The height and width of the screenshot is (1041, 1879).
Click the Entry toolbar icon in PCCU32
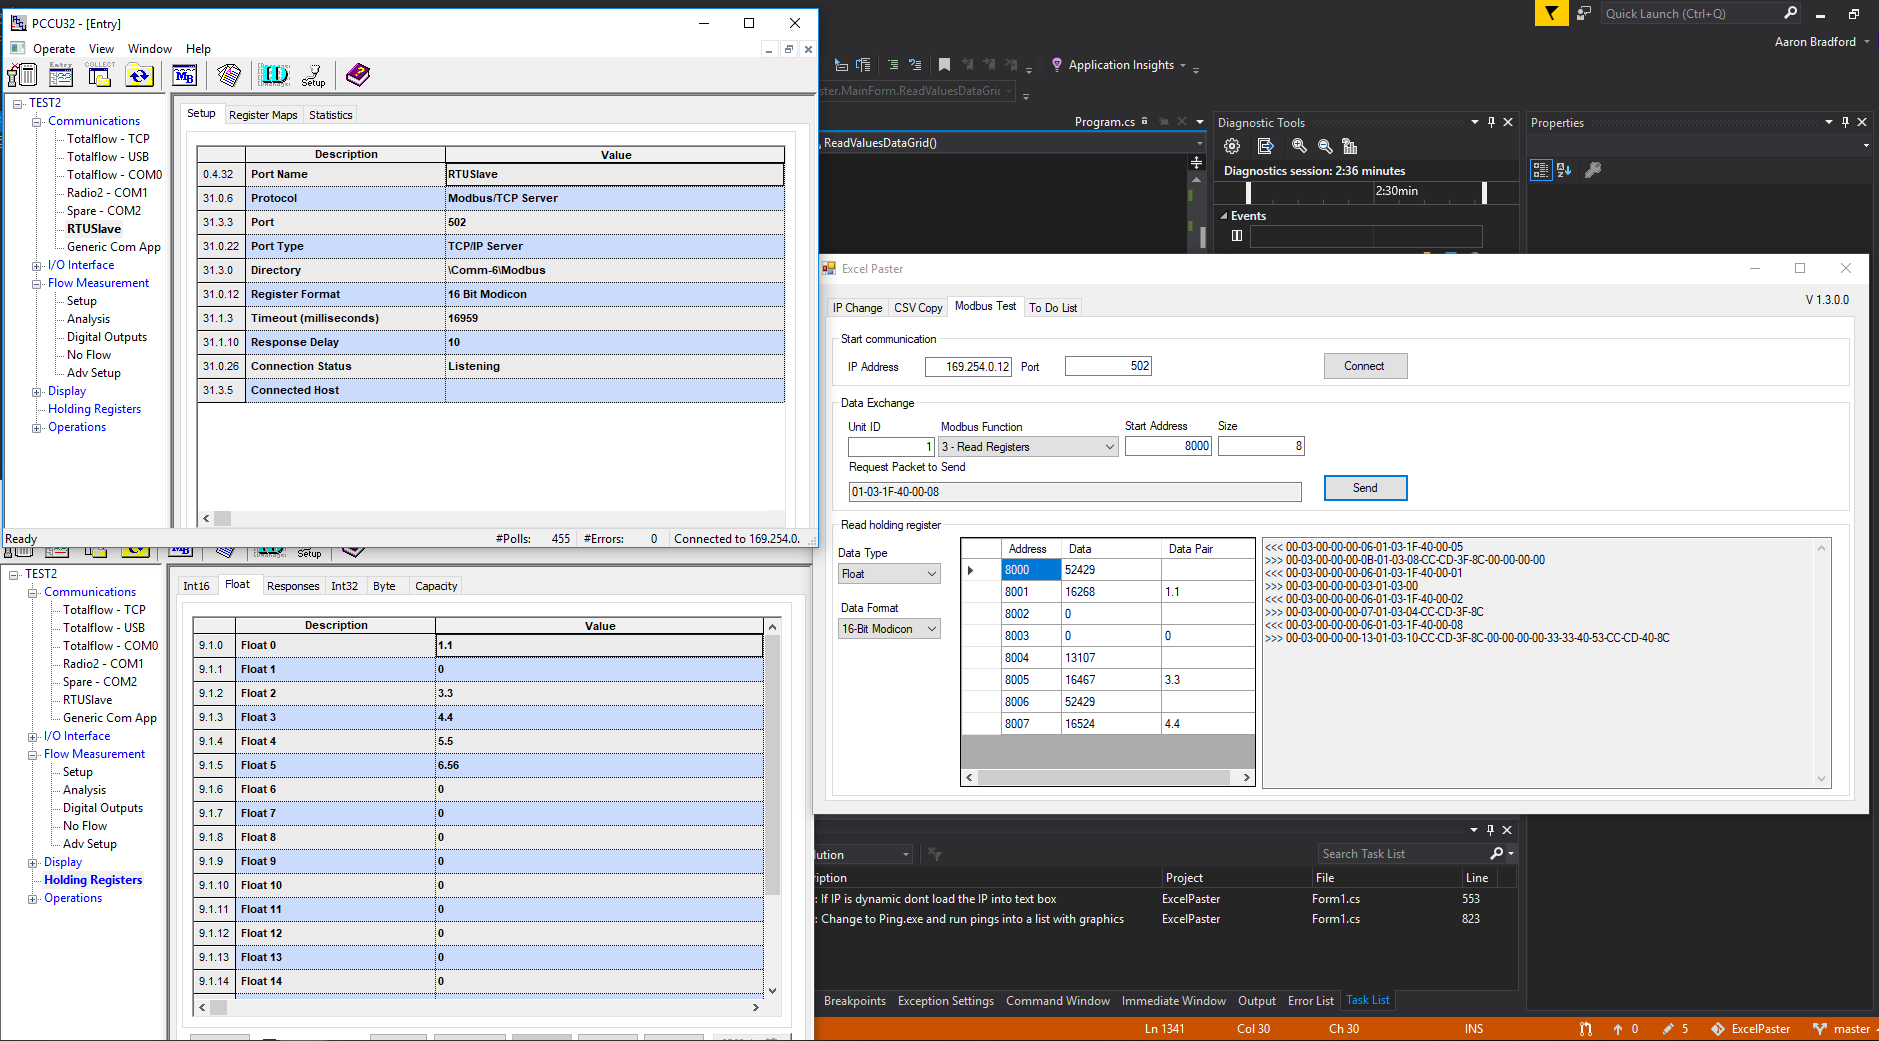[x=61, y=75]
